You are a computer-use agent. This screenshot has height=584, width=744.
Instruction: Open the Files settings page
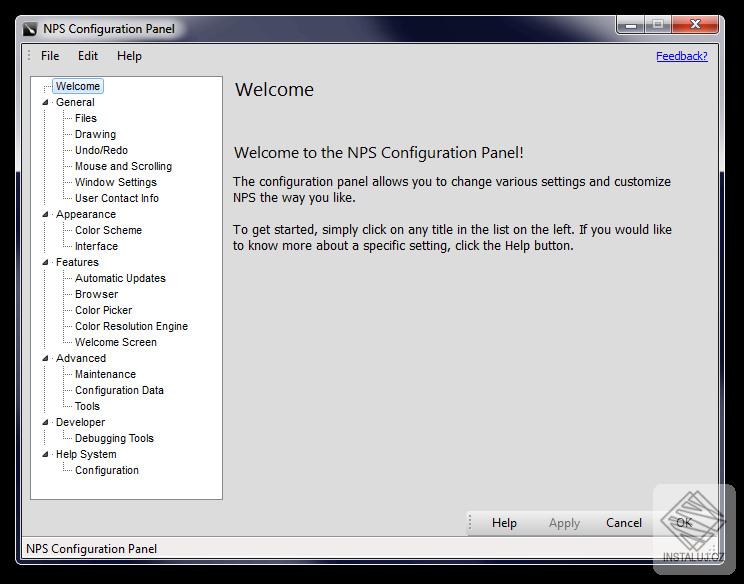coord(85,118)
